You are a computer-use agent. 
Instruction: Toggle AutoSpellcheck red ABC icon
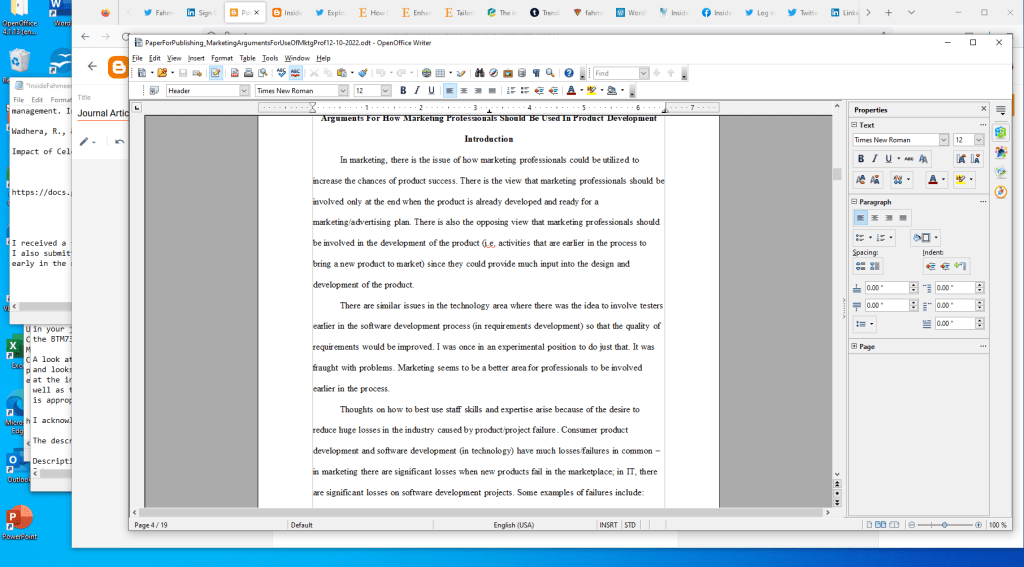(x=295, y=73)
